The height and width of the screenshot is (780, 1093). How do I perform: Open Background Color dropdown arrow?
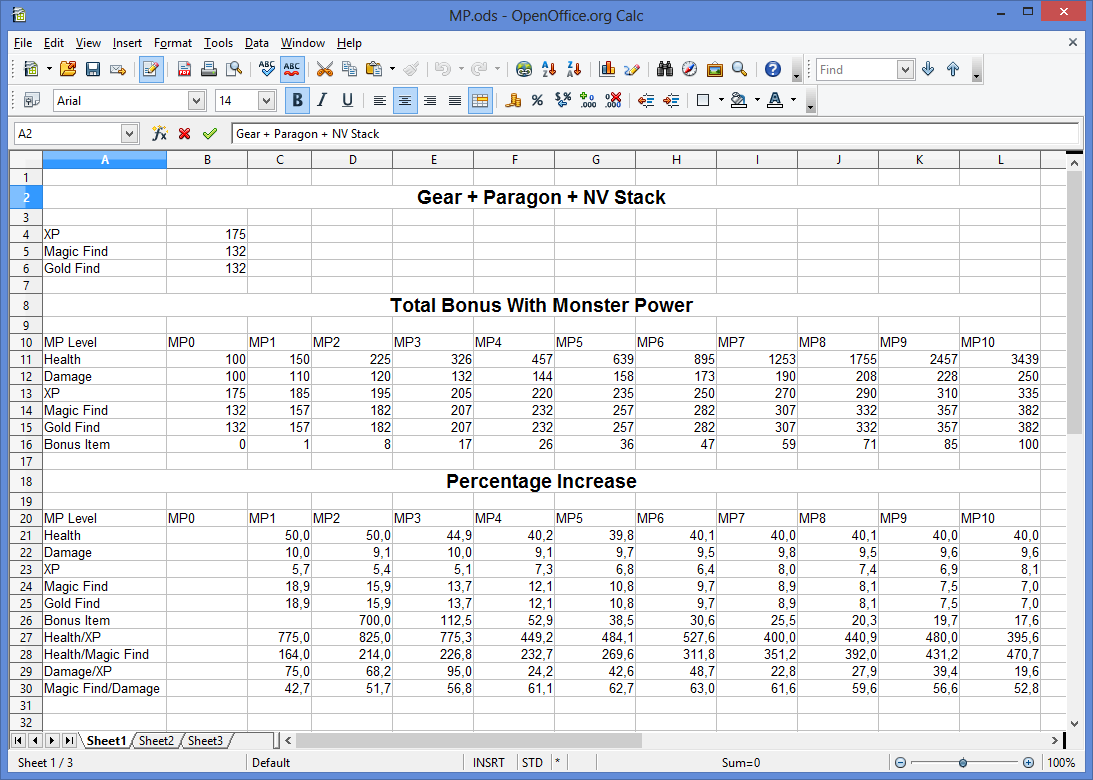[757, 100]
